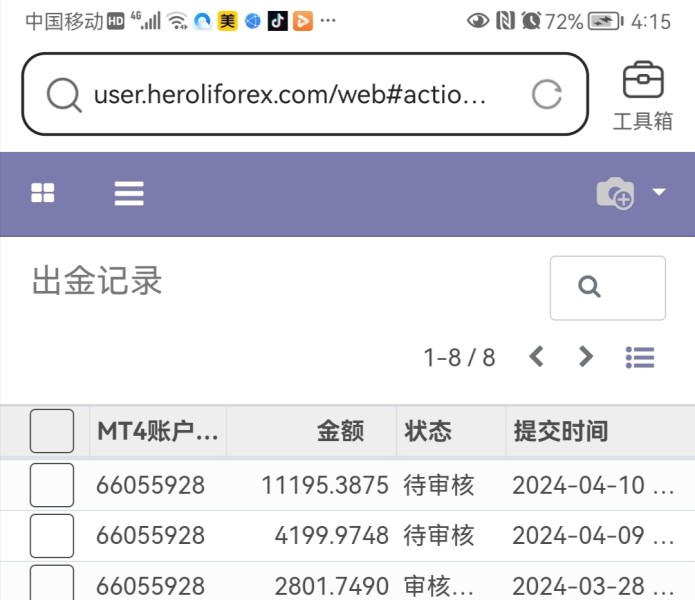Expand the user account dropdown arrow
Image resolution: width=695 pixels, height=600 pixels.
tap(659, 191)
